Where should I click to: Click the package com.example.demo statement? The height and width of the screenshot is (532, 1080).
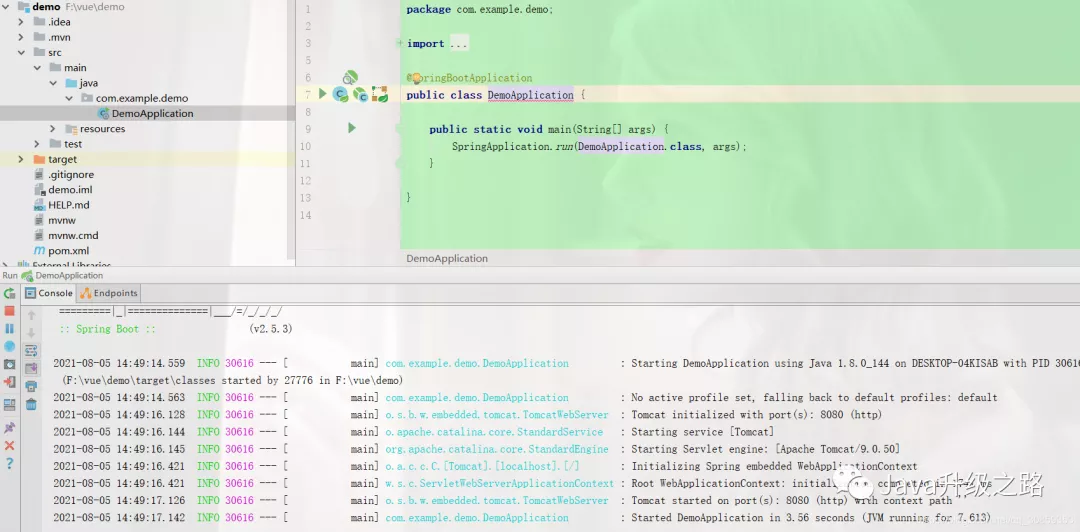pos(479,10)
